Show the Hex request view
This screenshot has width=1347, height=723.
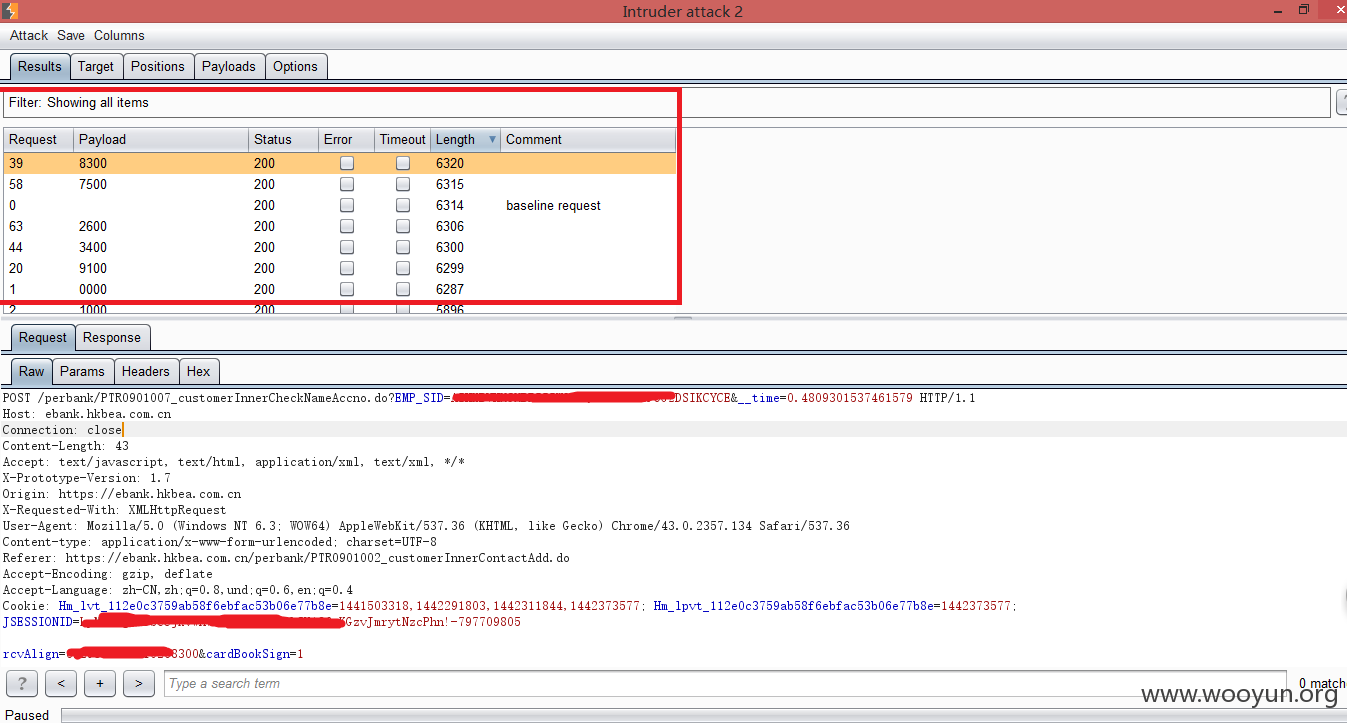pos(199,371)
